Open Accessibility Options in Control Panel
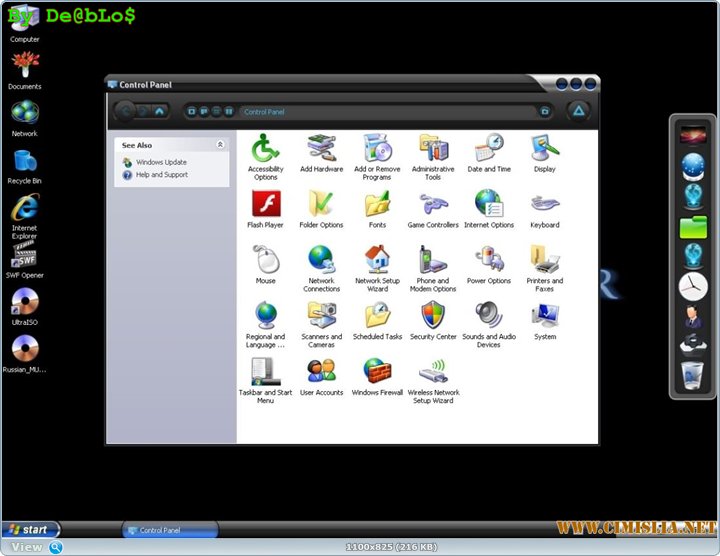This screenshot has width=720, height=556. pos(265,150)
